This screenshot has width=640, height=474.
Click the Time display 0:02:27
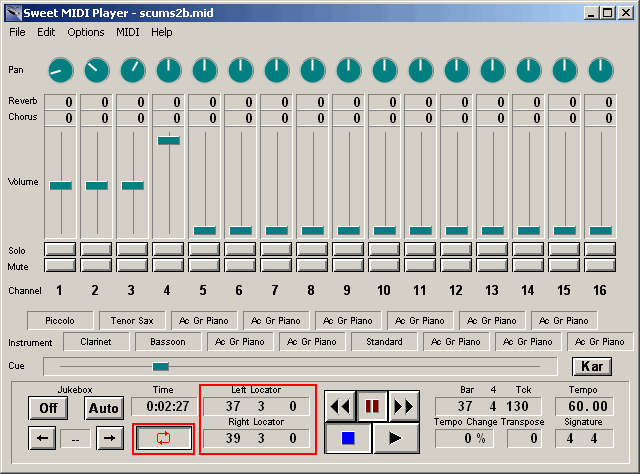click(x=163, y=406)
